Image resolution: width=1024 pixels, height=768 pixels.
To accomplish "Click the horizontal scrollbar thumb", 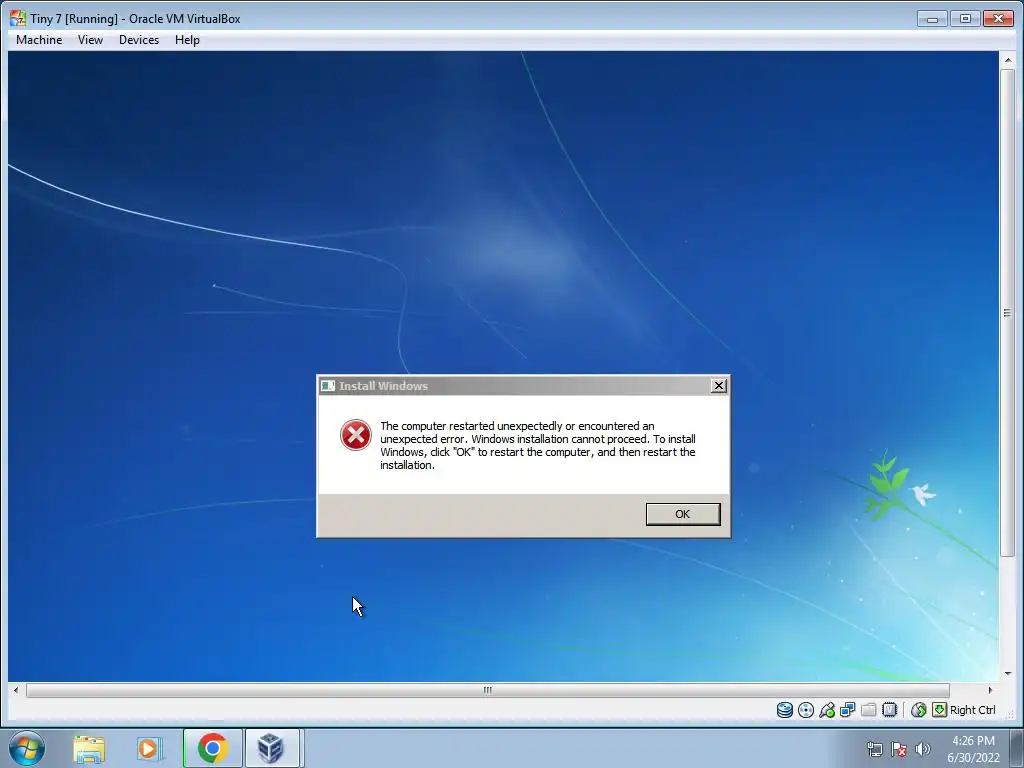I will (487, 690).
